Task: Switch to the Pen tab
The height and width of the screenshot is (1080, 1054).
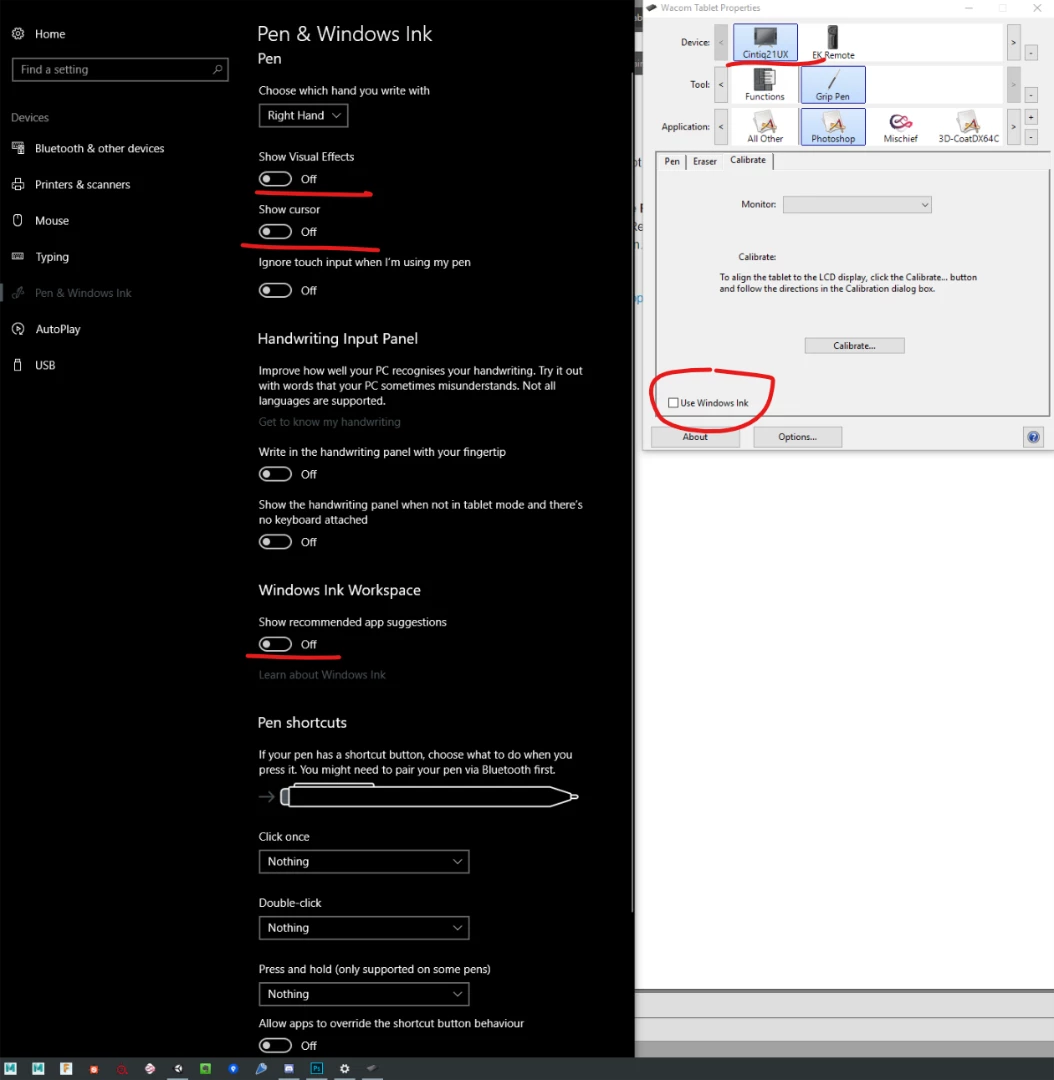Action: (672, 161)
